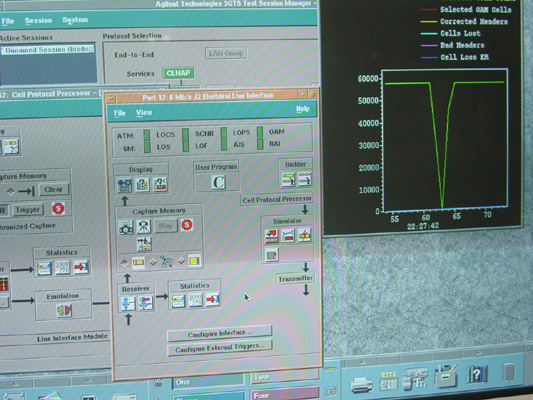Expand subpanel arrow above leftmost front panel icon
Image resolution: width=533 pixels, height=400 pixels.
(14, 383)
